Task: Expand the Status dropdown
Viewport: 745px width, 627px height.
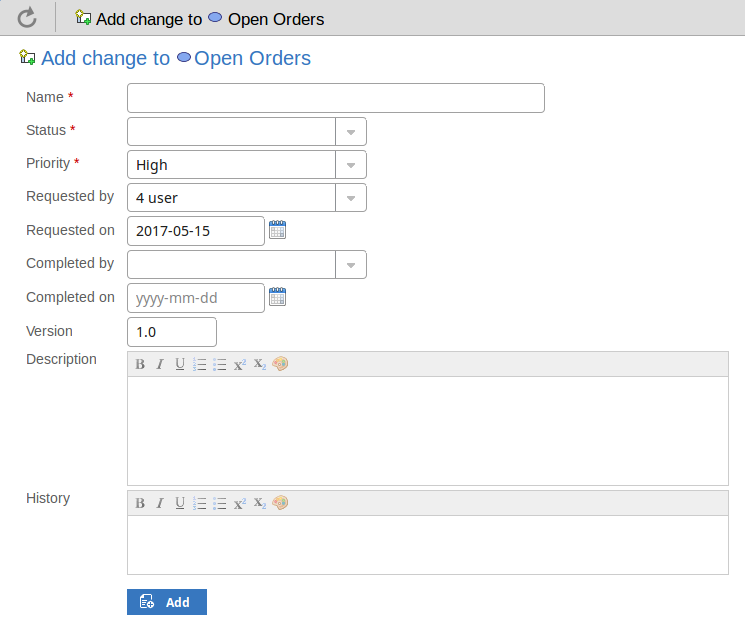Action: tap(351, 132)
